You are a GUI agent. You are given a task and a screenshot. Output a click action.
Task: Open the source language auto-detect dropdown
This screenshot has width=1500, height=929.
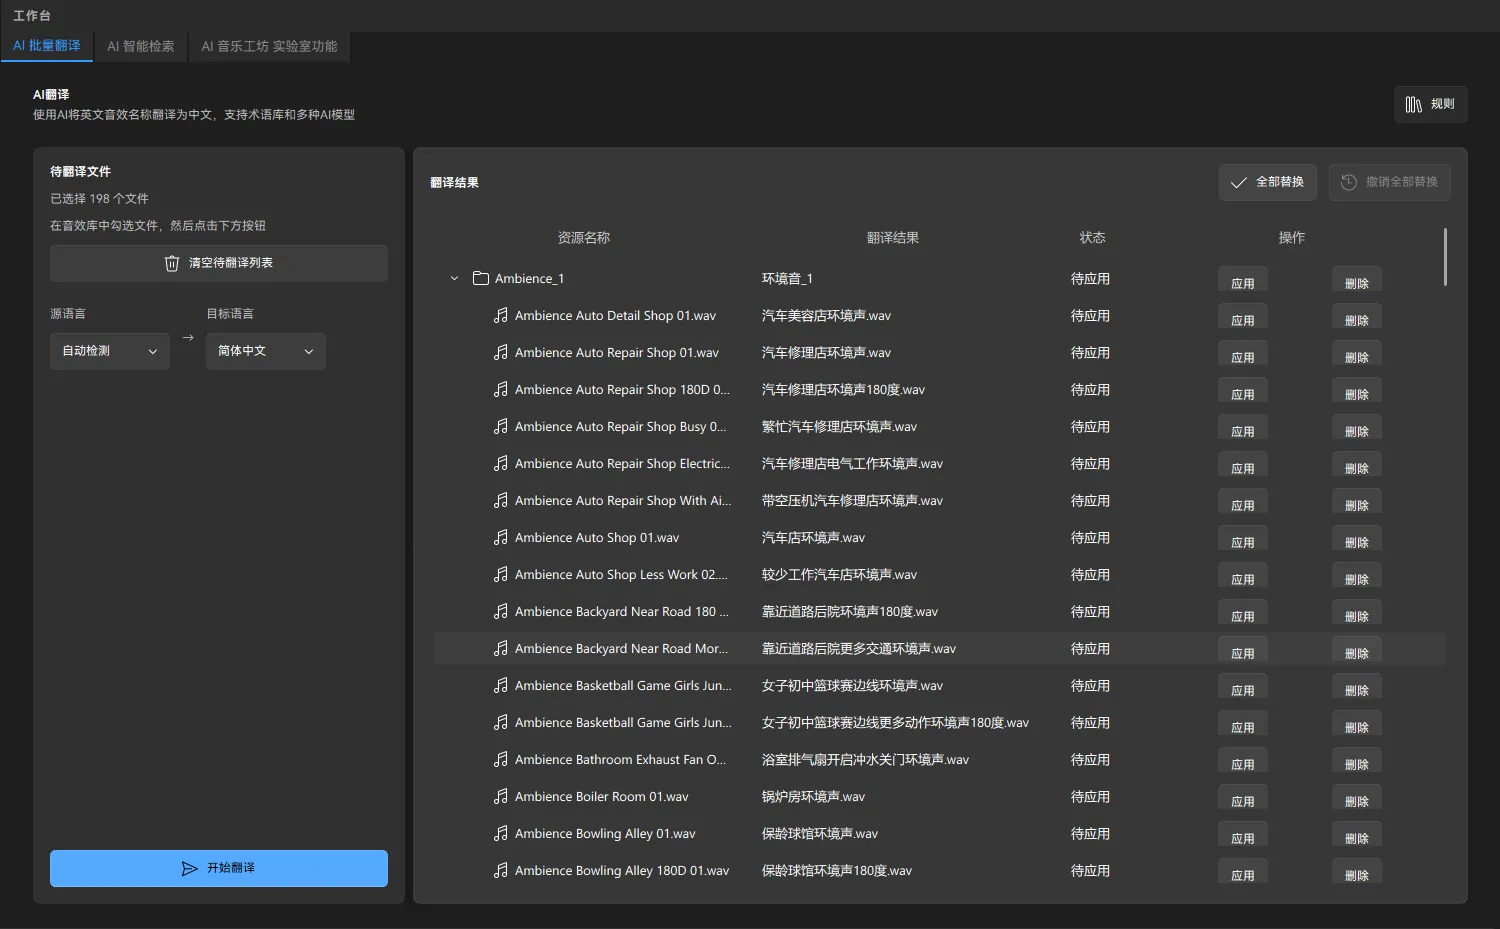point(109,351)
